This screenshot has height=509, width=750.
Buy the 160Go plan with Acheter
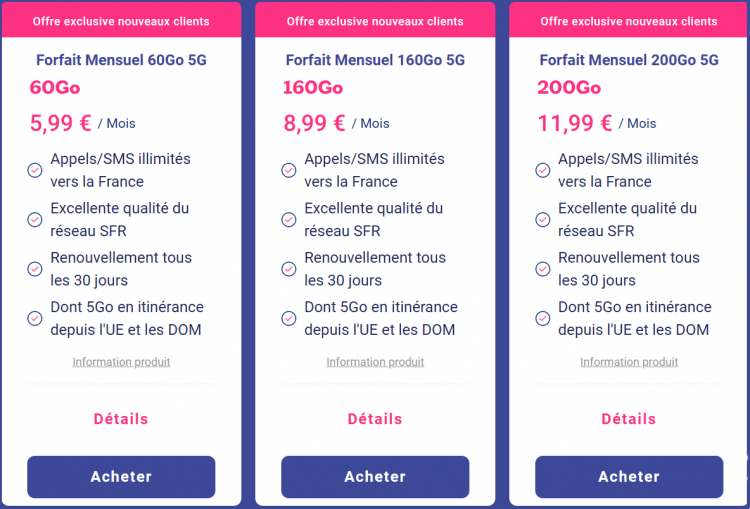375,477
